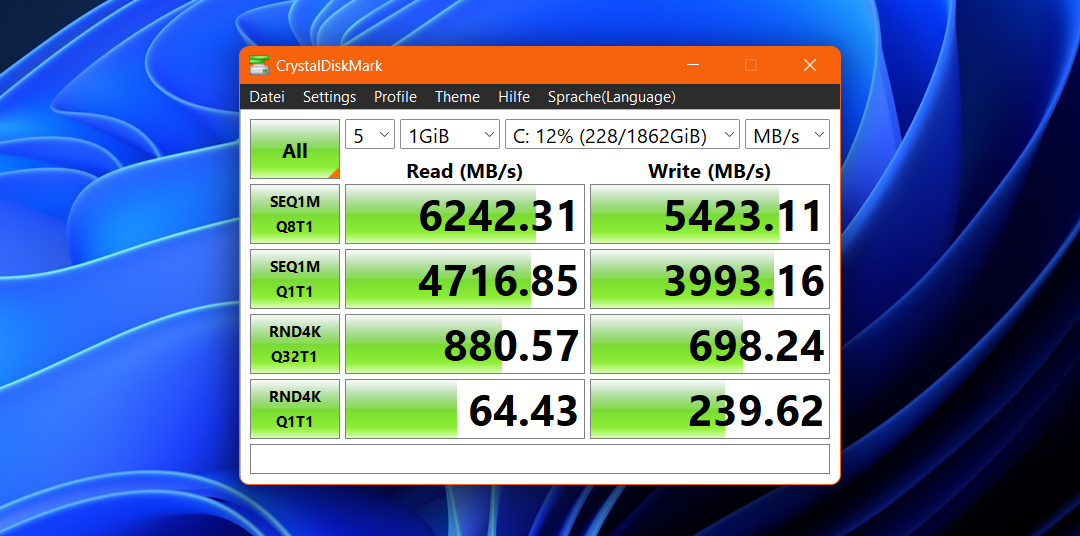The height and width of the screenshot is (536, 1080).
Task: Start the SEQ1M Q1T1 test
Action: click(295, 279)
